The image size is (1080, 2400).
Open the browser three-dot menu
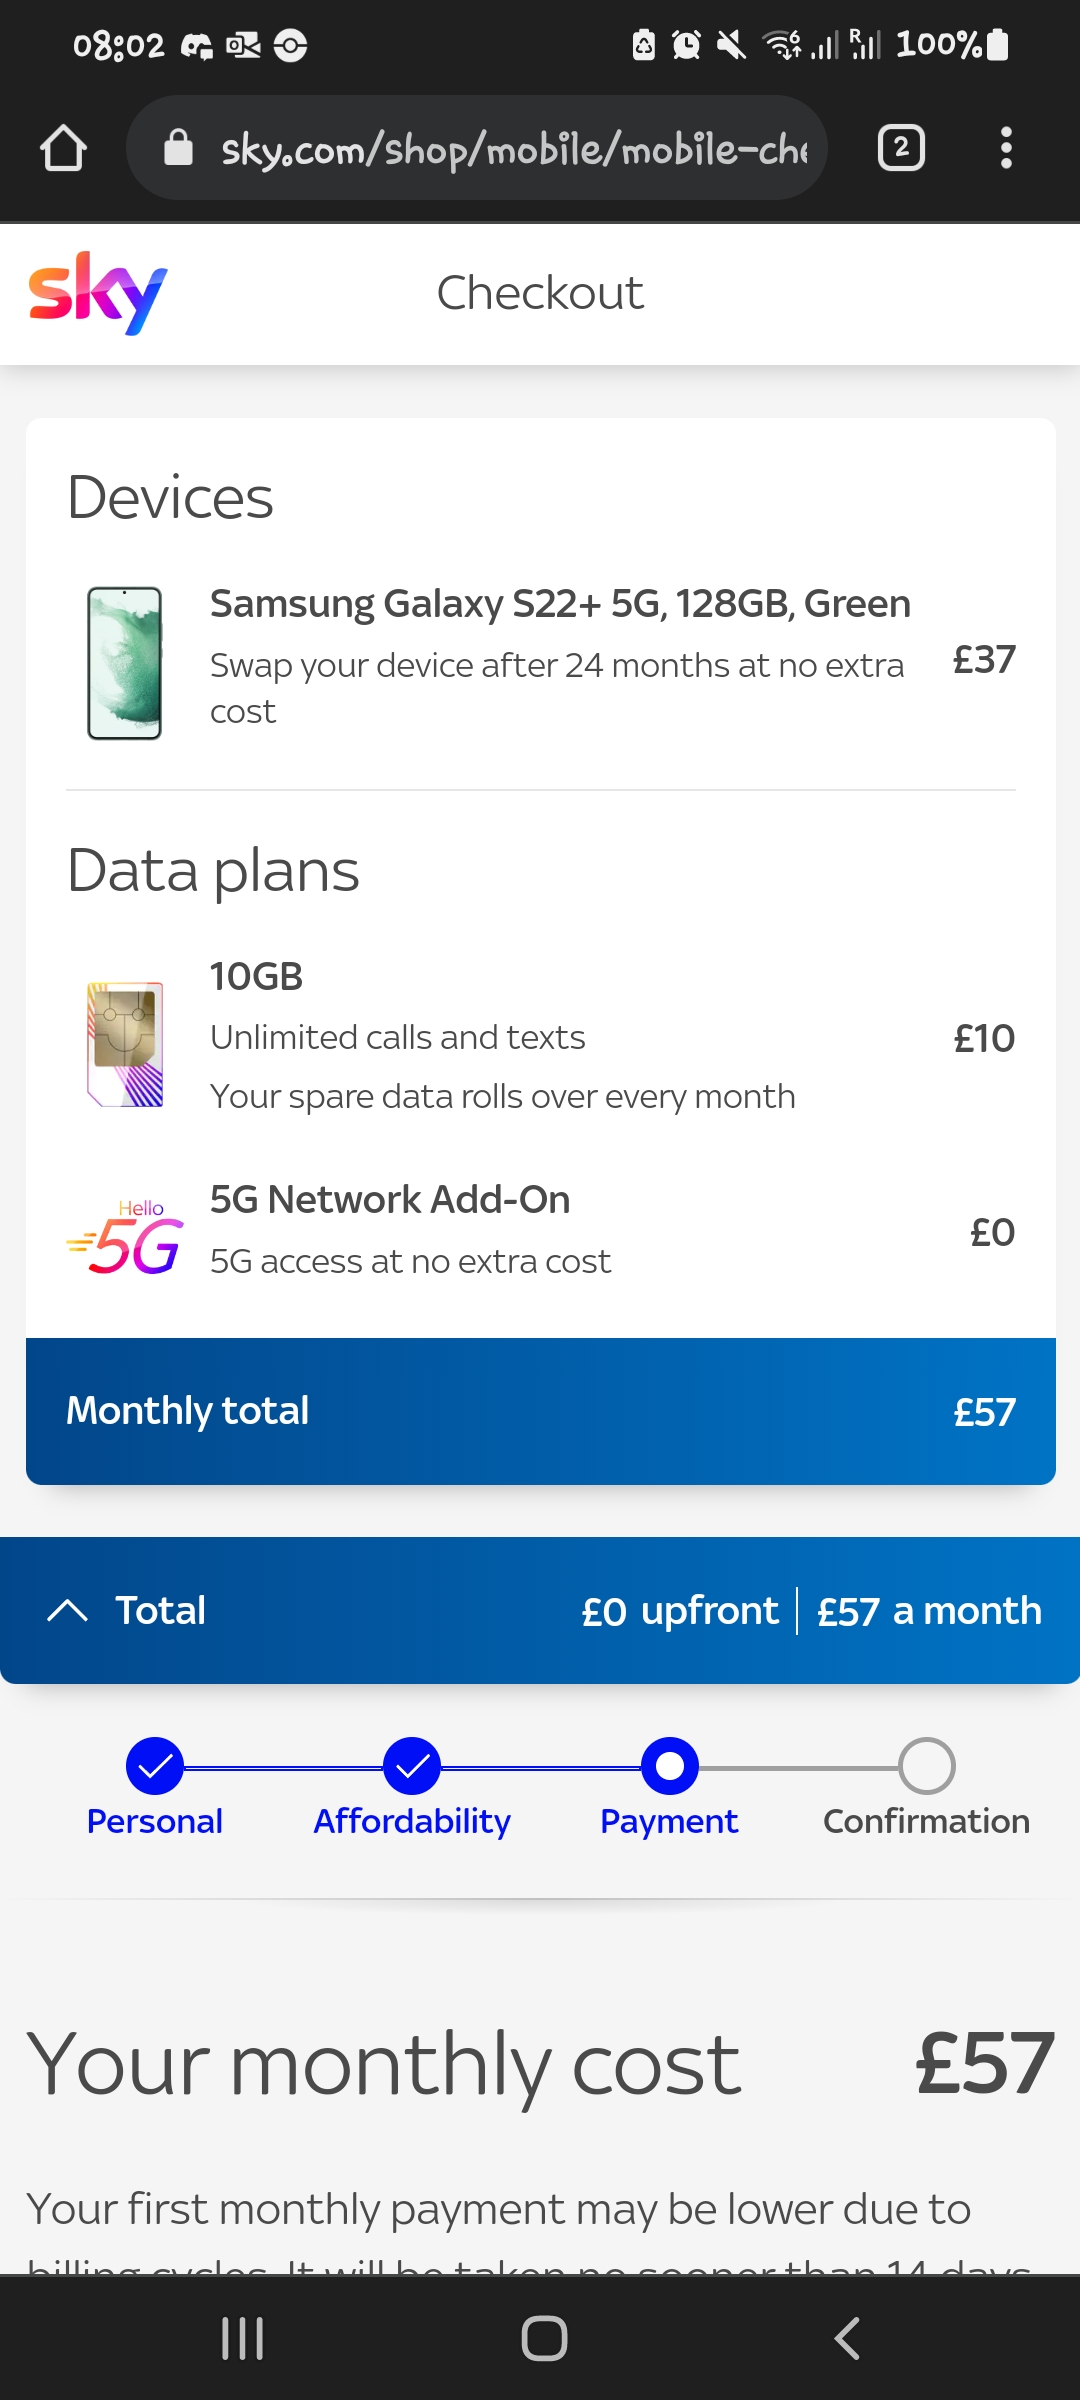point(1006,149)
